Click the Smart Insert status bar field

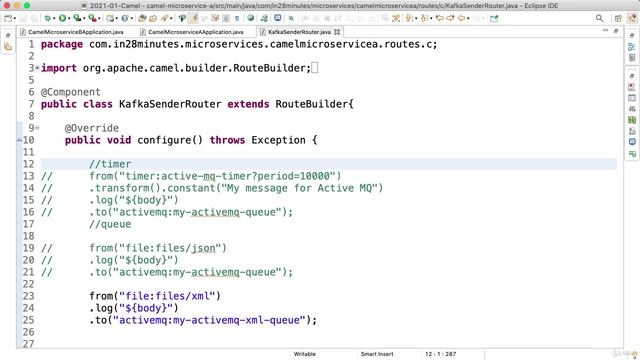(377, 354)
